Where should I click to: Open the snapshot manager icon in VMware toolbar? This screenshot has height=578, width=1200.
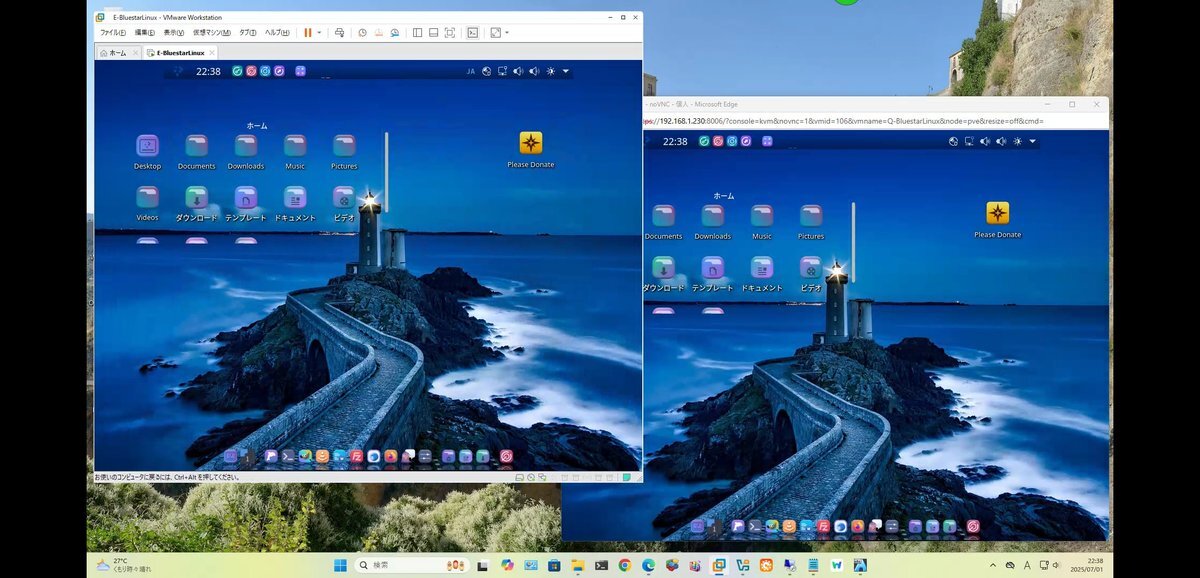[x=395, y=33]
